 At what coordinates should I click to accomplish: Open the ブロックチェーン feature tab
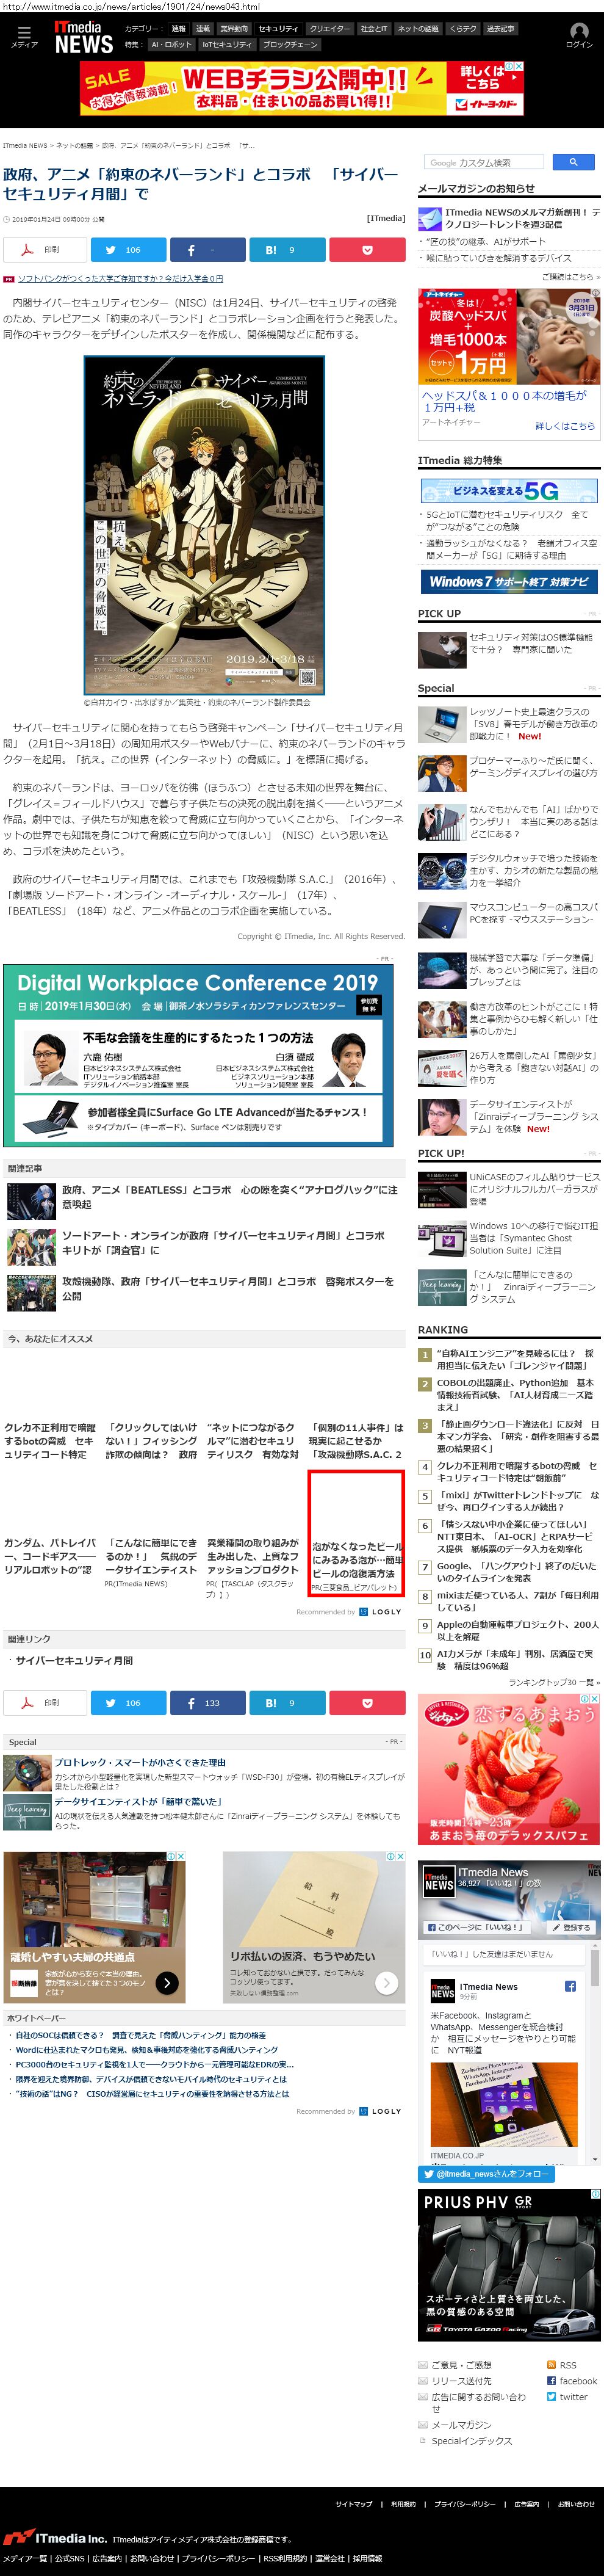coord(290,45)
